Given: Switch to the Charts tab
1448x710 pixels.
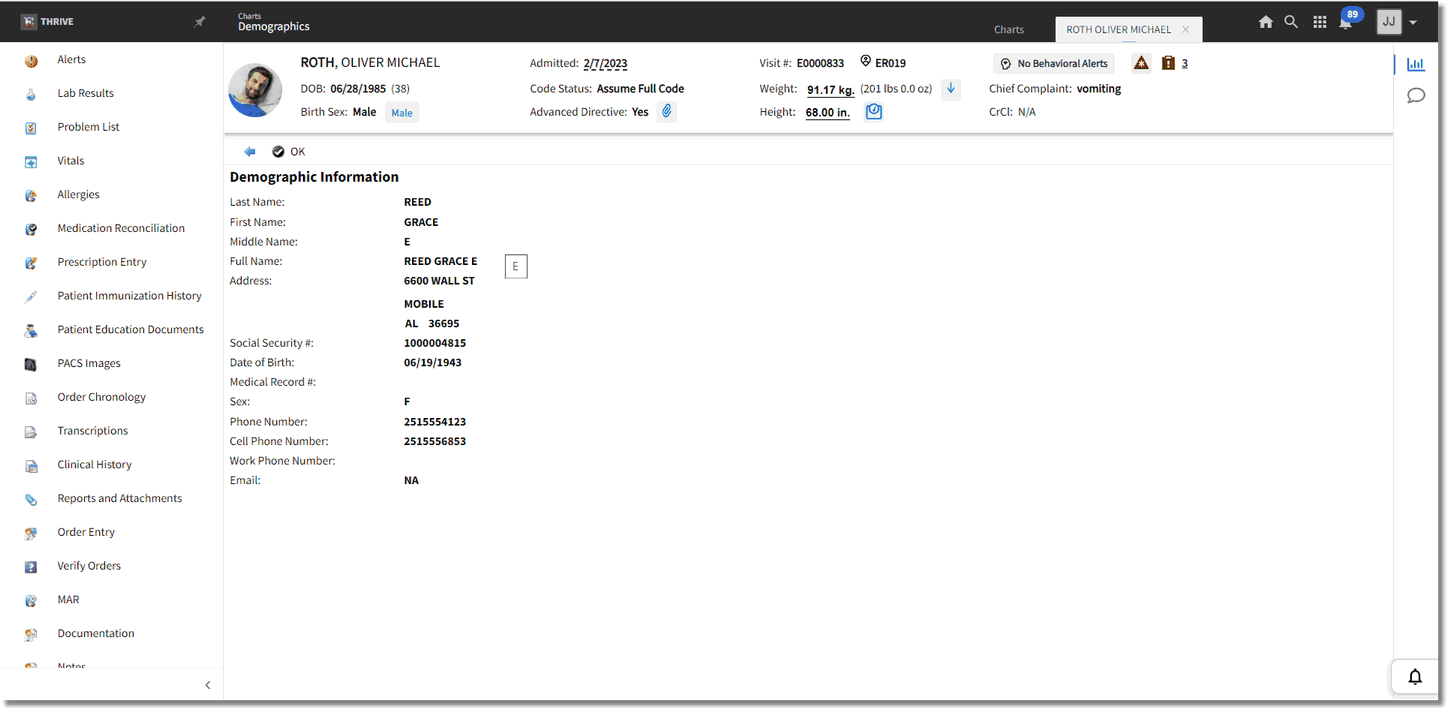Looking at the screenshot, I should 1008,29.
